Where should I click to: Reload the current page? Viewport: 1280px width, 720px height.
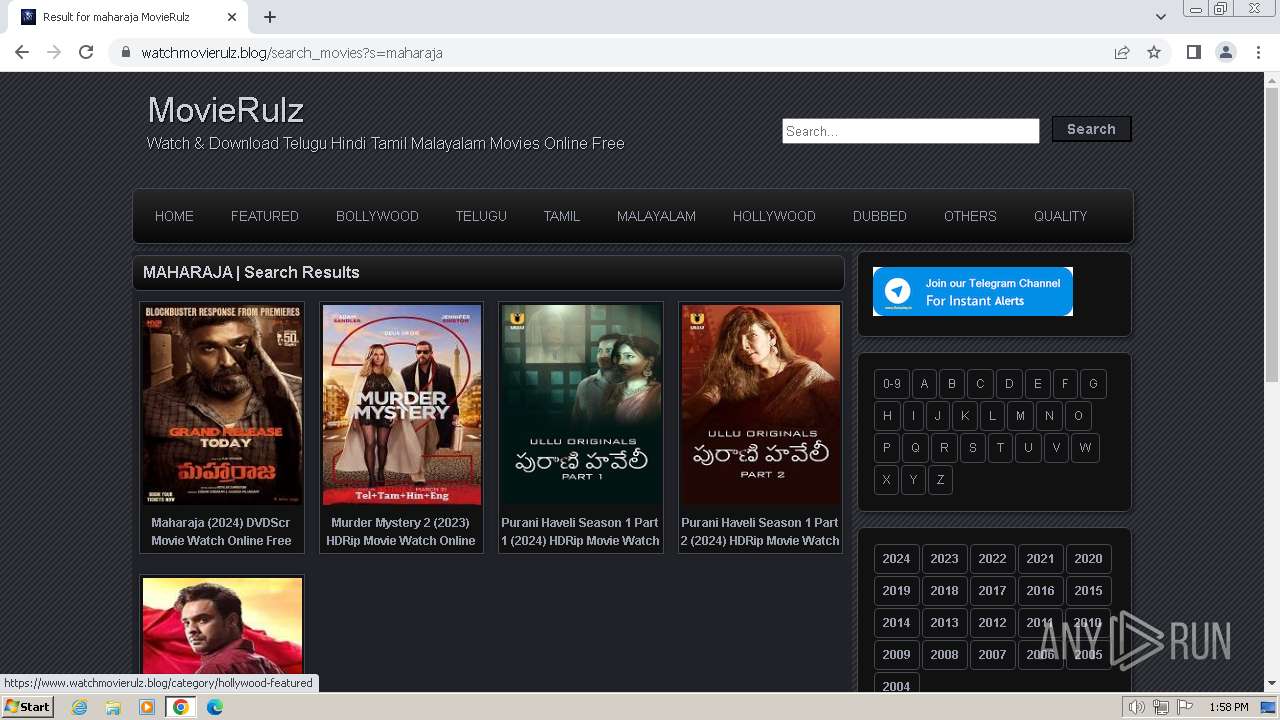pyautogui.click(x=86, y=52)
